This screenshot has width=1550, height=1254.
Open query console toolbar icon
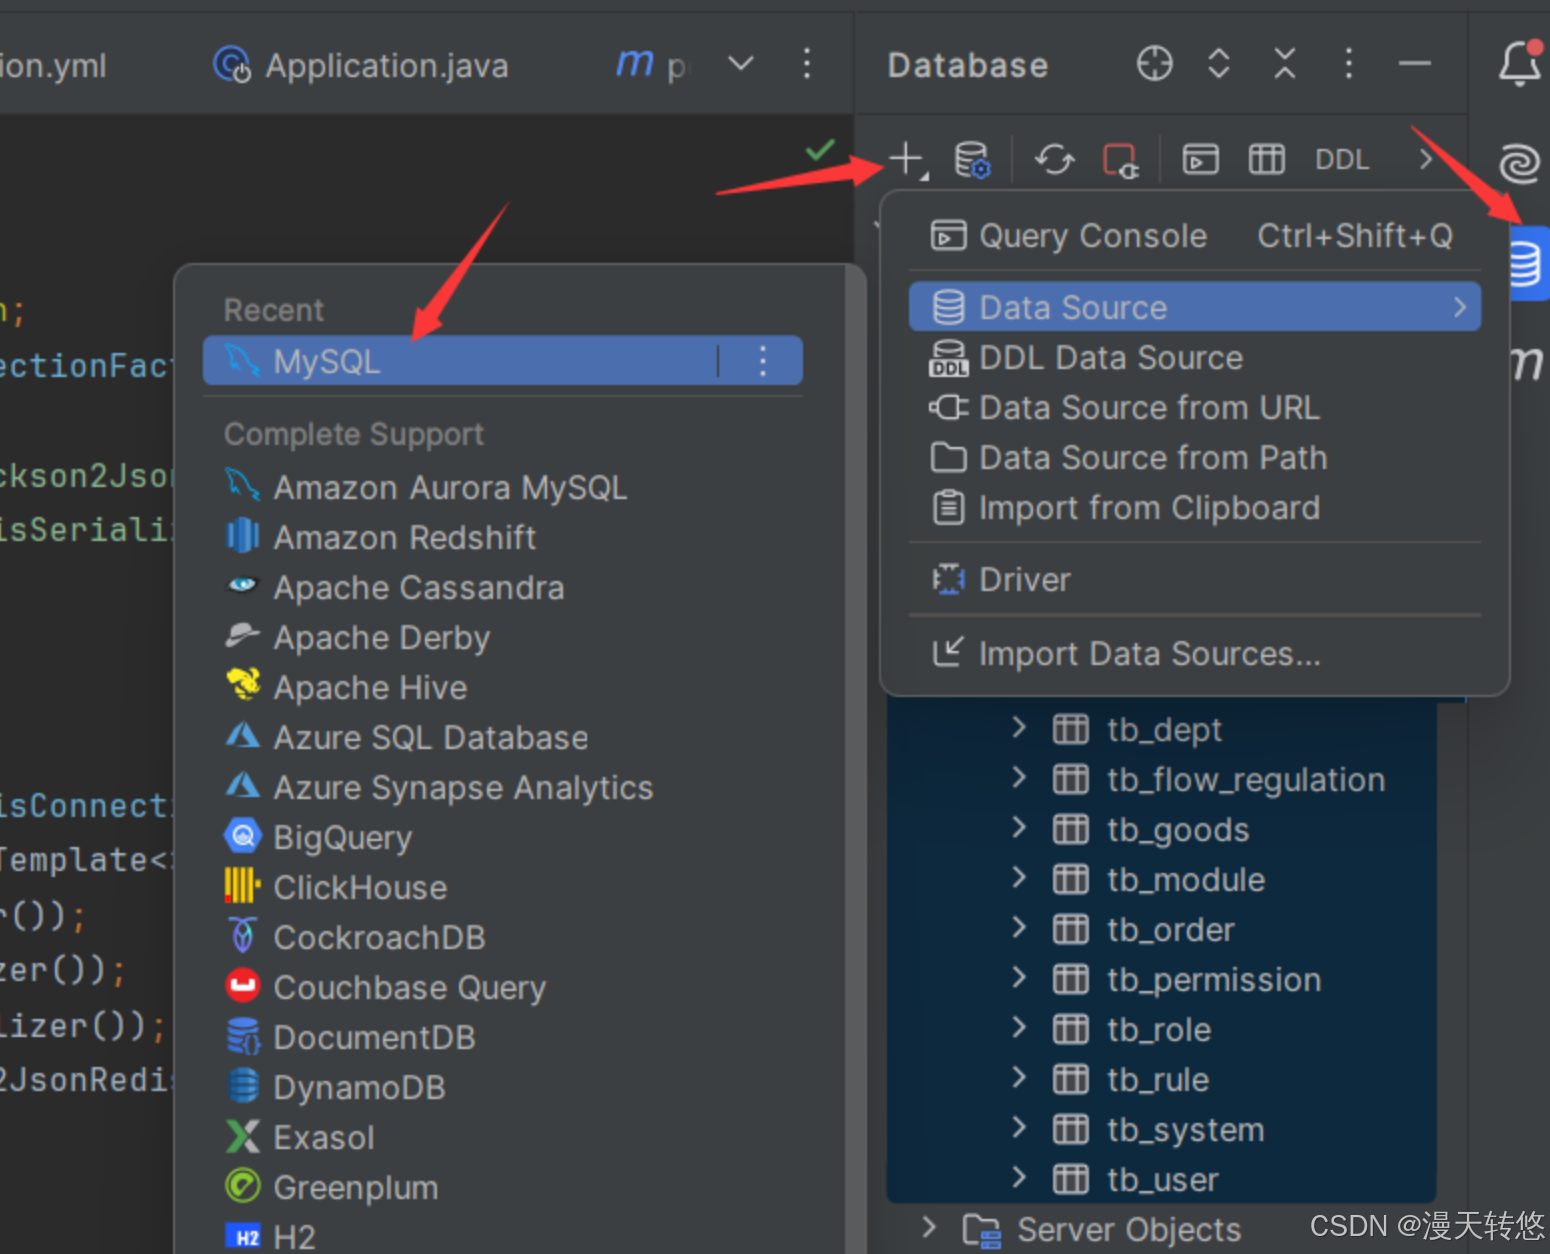(1200, 159)
